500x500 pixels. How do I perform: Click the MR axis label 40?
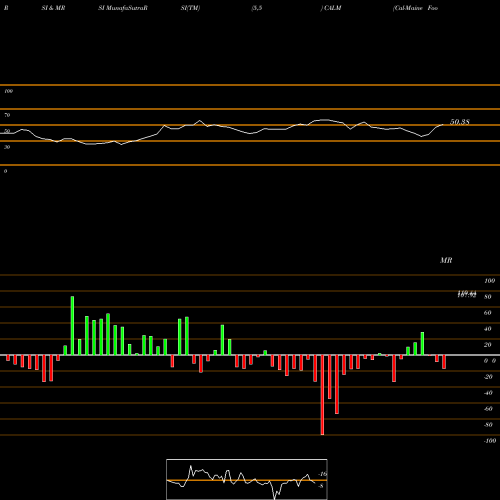coord(488,329)
